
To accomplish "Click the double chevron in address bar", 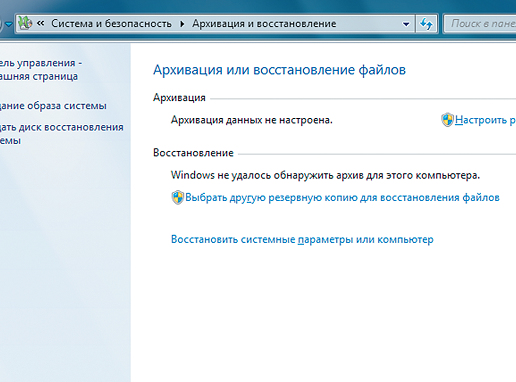I will point(41,23).
